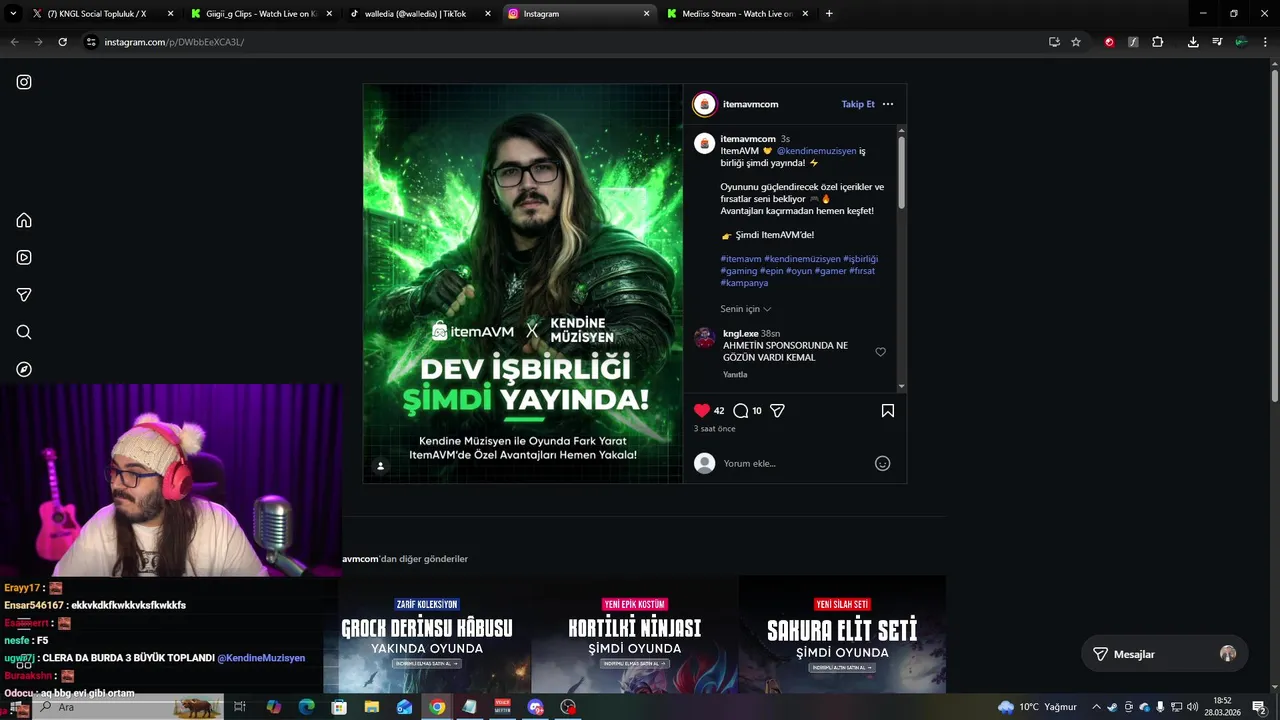Viewport: 1280px width, 720px height.
Task: Go to Instagram Home feed icon
Action: pyautogui.click(x=24, y=220)
